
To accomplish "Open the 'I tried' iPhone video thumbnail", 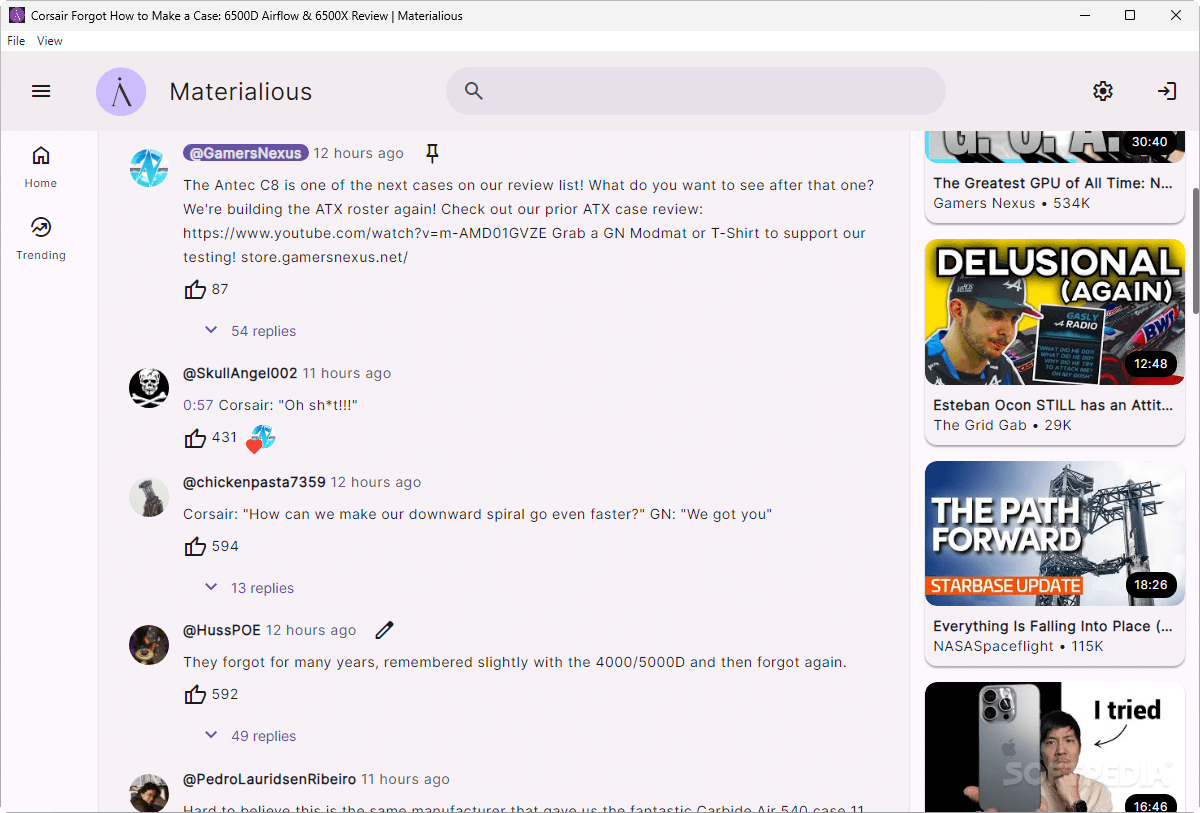I will [x=1054, y=748].
